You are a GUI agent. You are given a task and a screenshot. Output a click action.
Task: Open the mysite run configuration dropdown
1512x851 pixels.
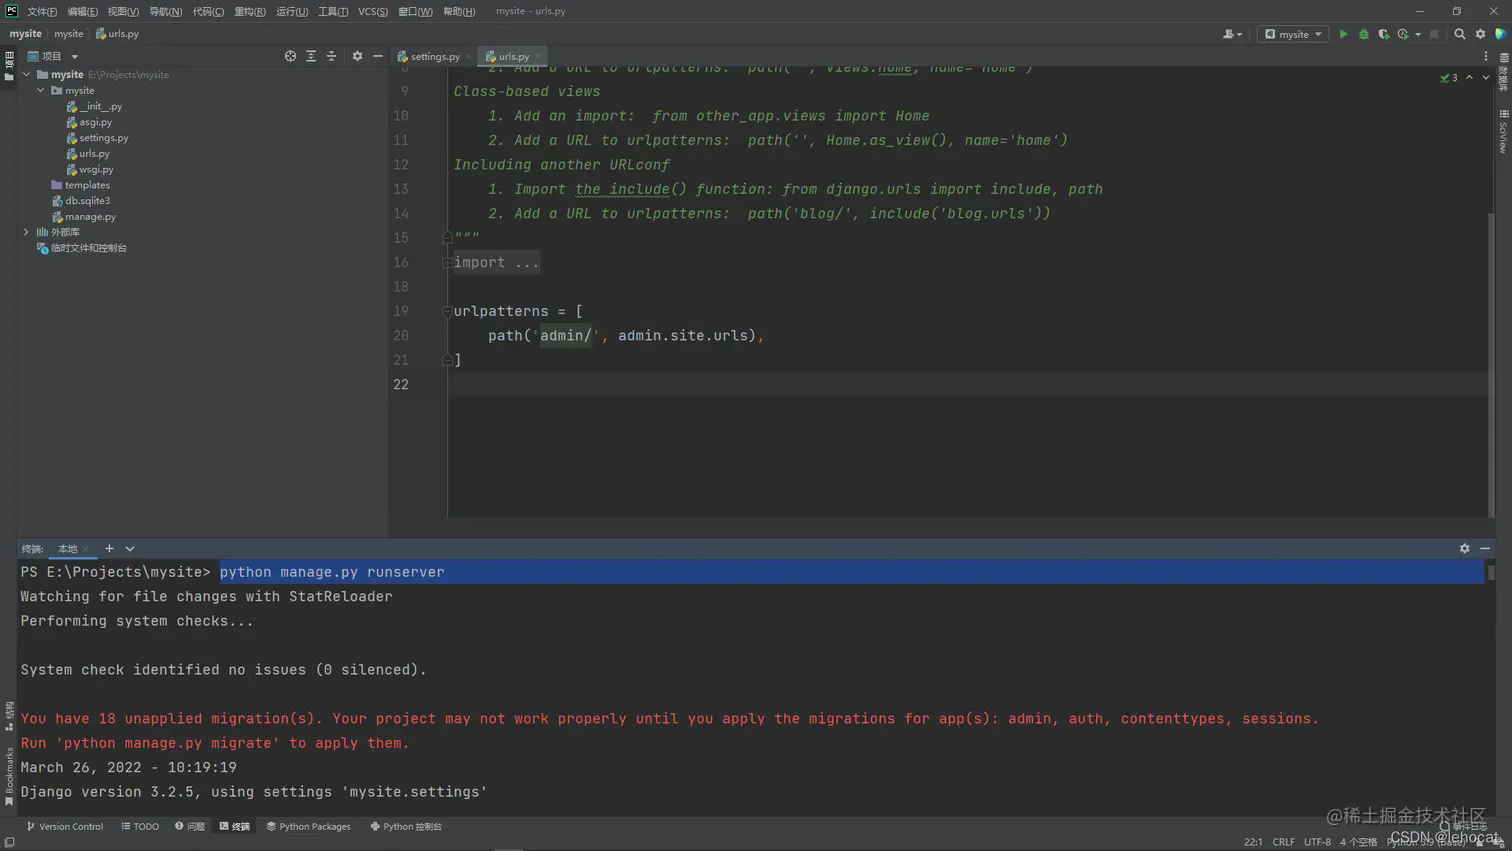(1293, 34)
